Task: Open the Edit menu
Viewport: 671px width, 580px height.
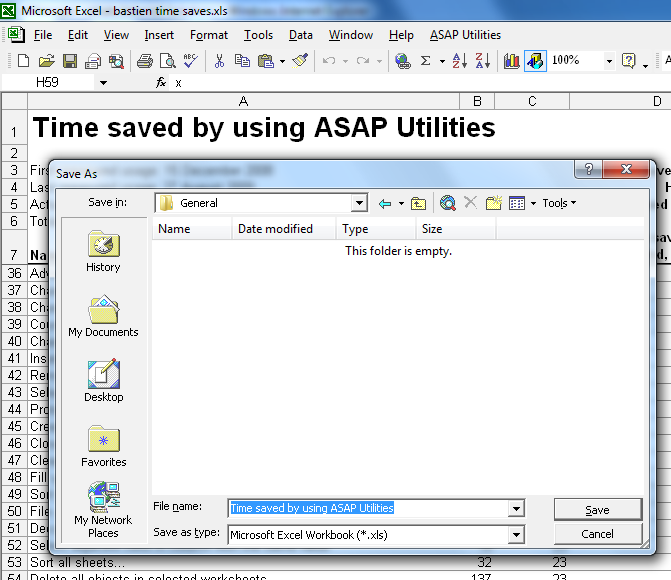Action: [77, 35]
